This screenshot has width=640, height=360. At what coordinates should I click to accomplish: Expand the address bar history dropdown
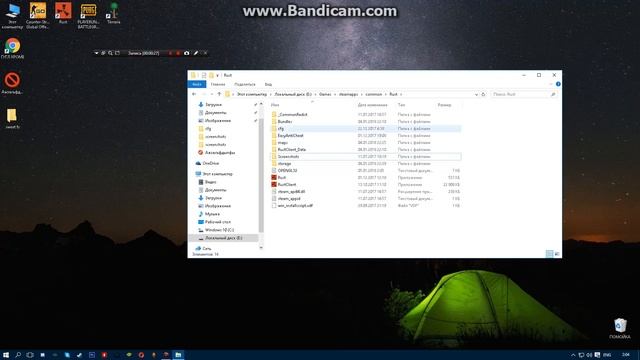[x=476, y=94]
